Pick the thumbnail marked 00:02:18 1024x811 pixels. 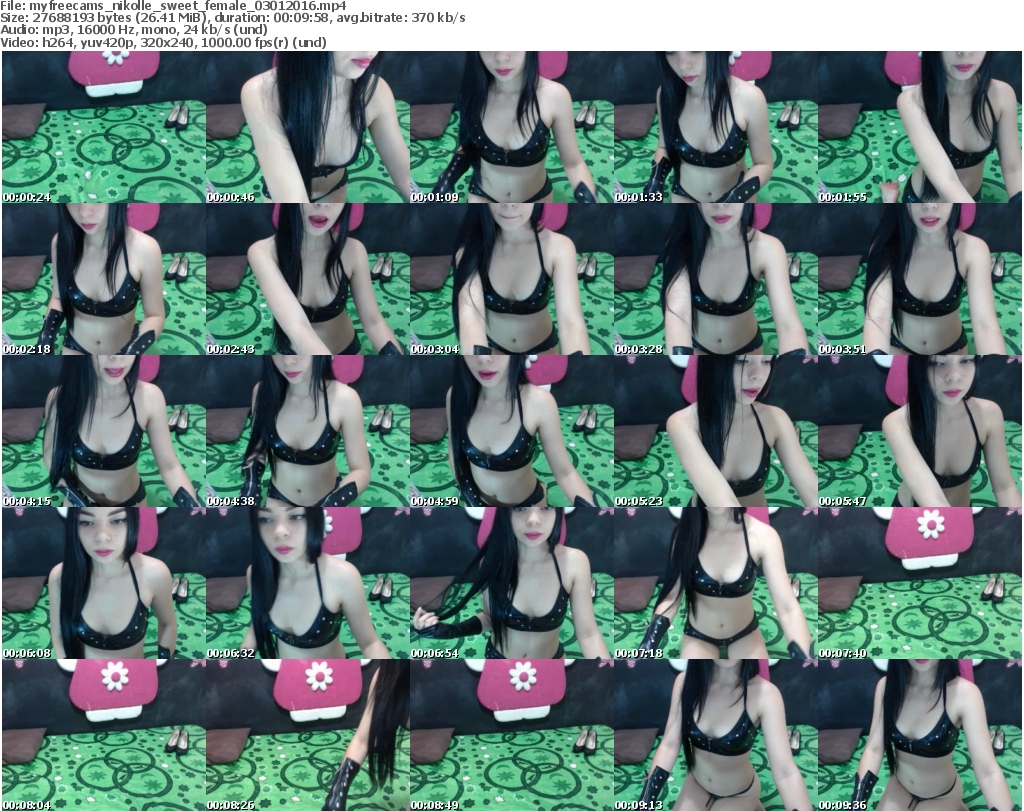click(104, 279)
